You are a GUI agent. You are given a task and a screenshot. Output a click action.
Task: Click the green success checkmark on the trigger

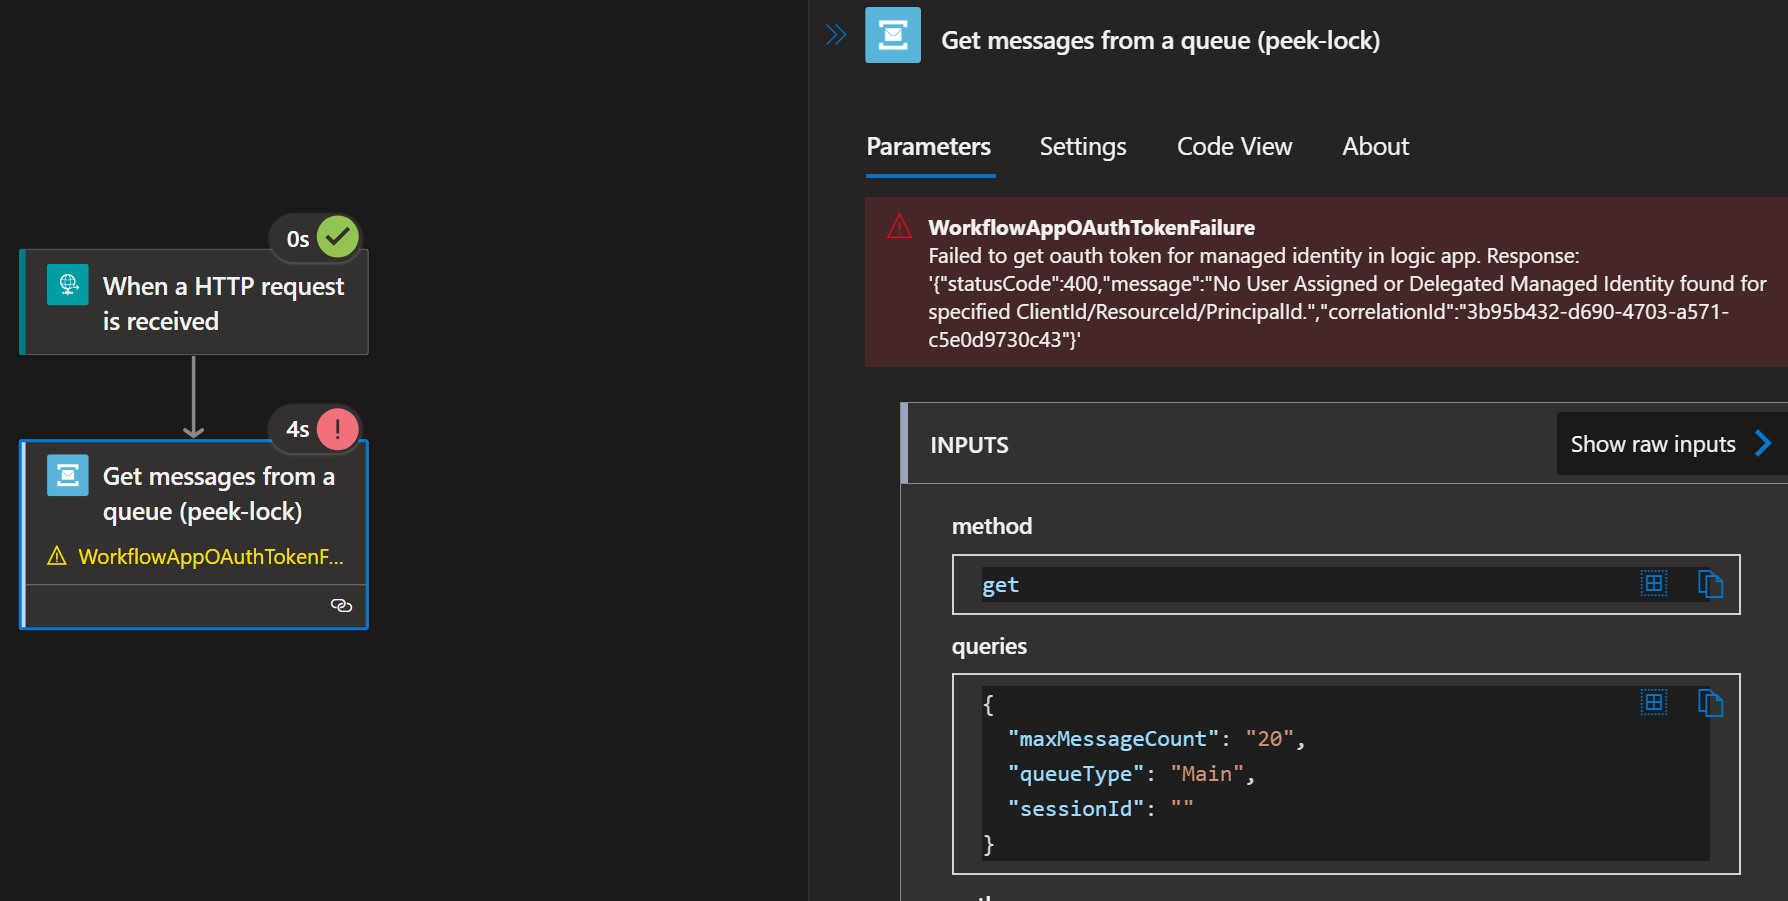(339, 237)
